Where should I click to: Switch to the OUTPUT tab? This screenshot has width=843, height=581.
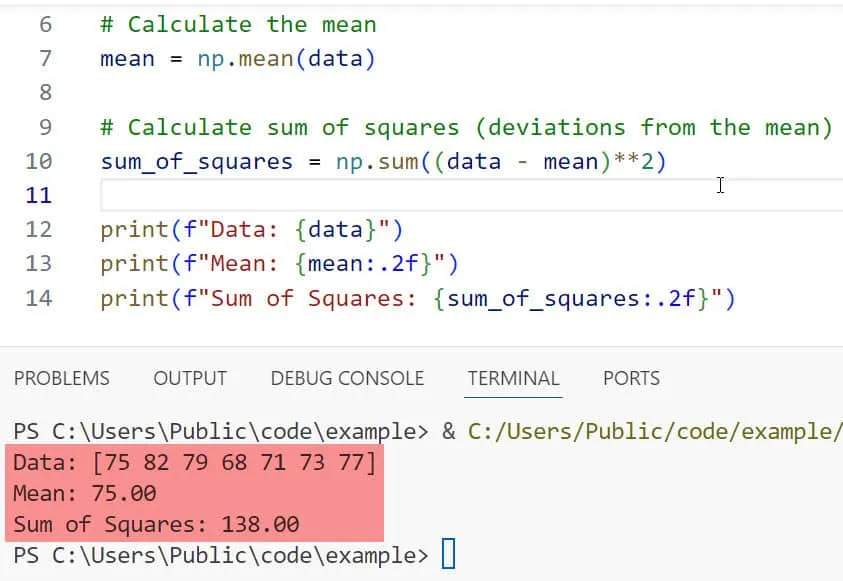pyautogui.click(x=190, y=379)
